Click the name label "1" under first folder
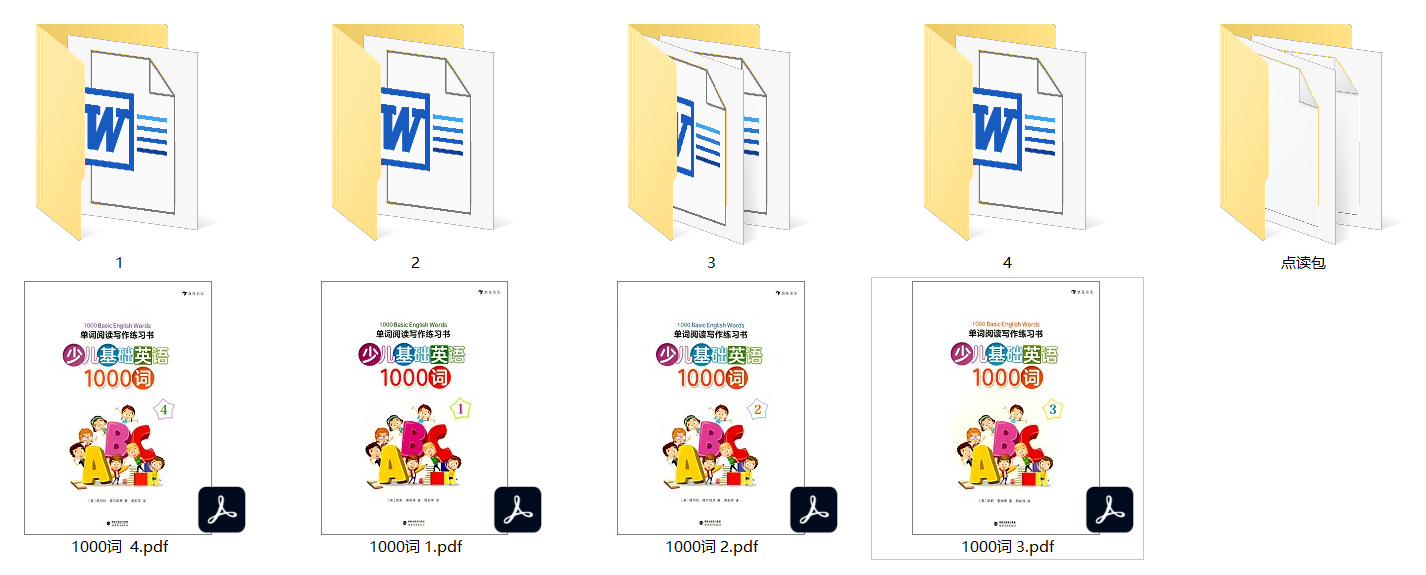 tap(119, 263)
